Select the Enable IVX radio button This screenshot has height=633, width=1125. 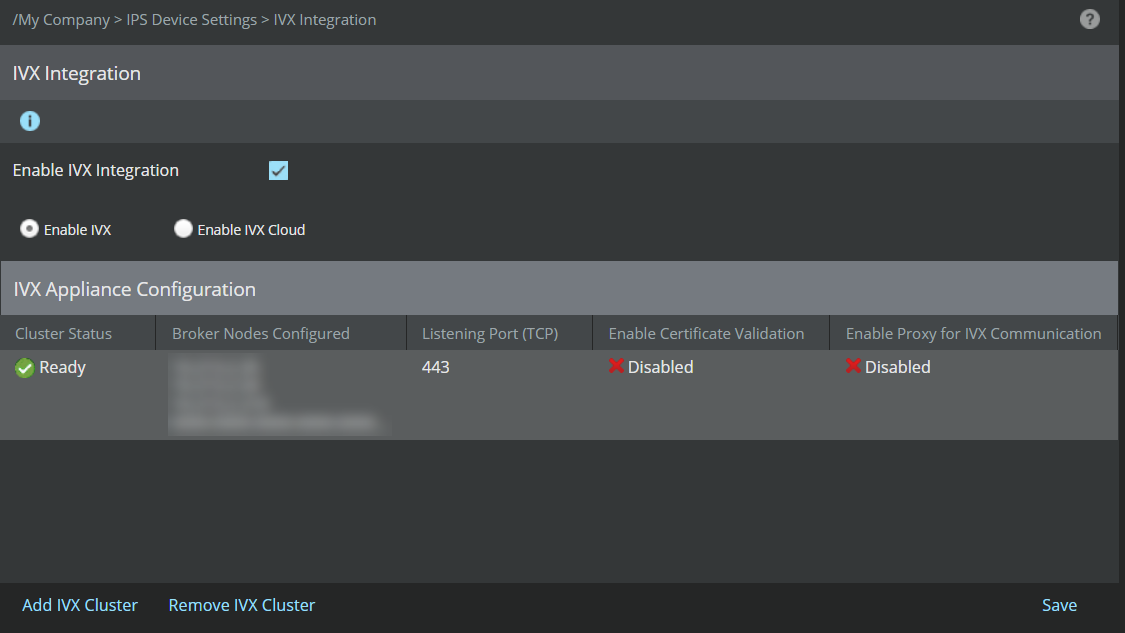(29, 229)
